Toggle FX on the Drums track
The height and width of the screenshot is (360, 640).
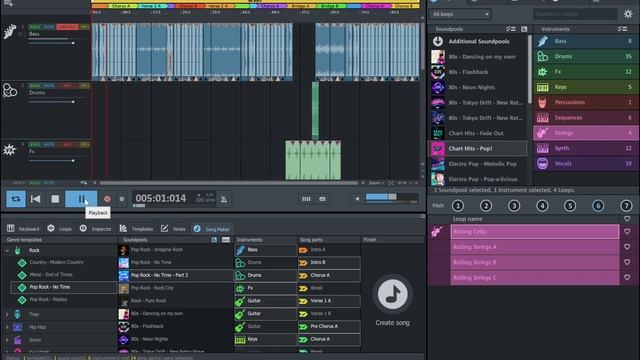click(84, 86)
